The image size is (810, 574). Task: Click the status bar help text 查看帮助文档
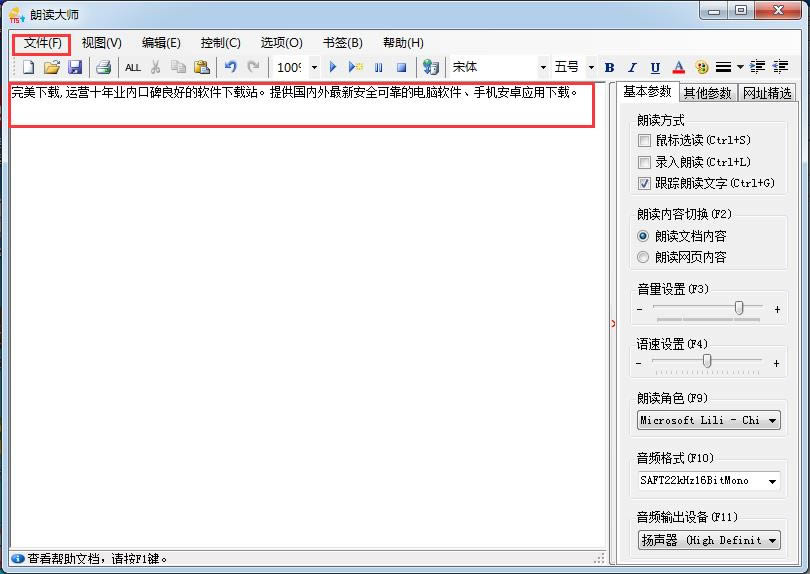97,559
